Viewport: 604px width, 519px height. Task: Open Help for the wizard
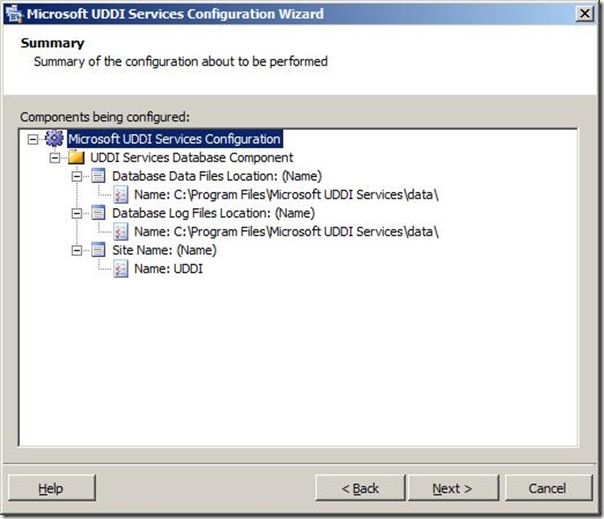point(52,488)
